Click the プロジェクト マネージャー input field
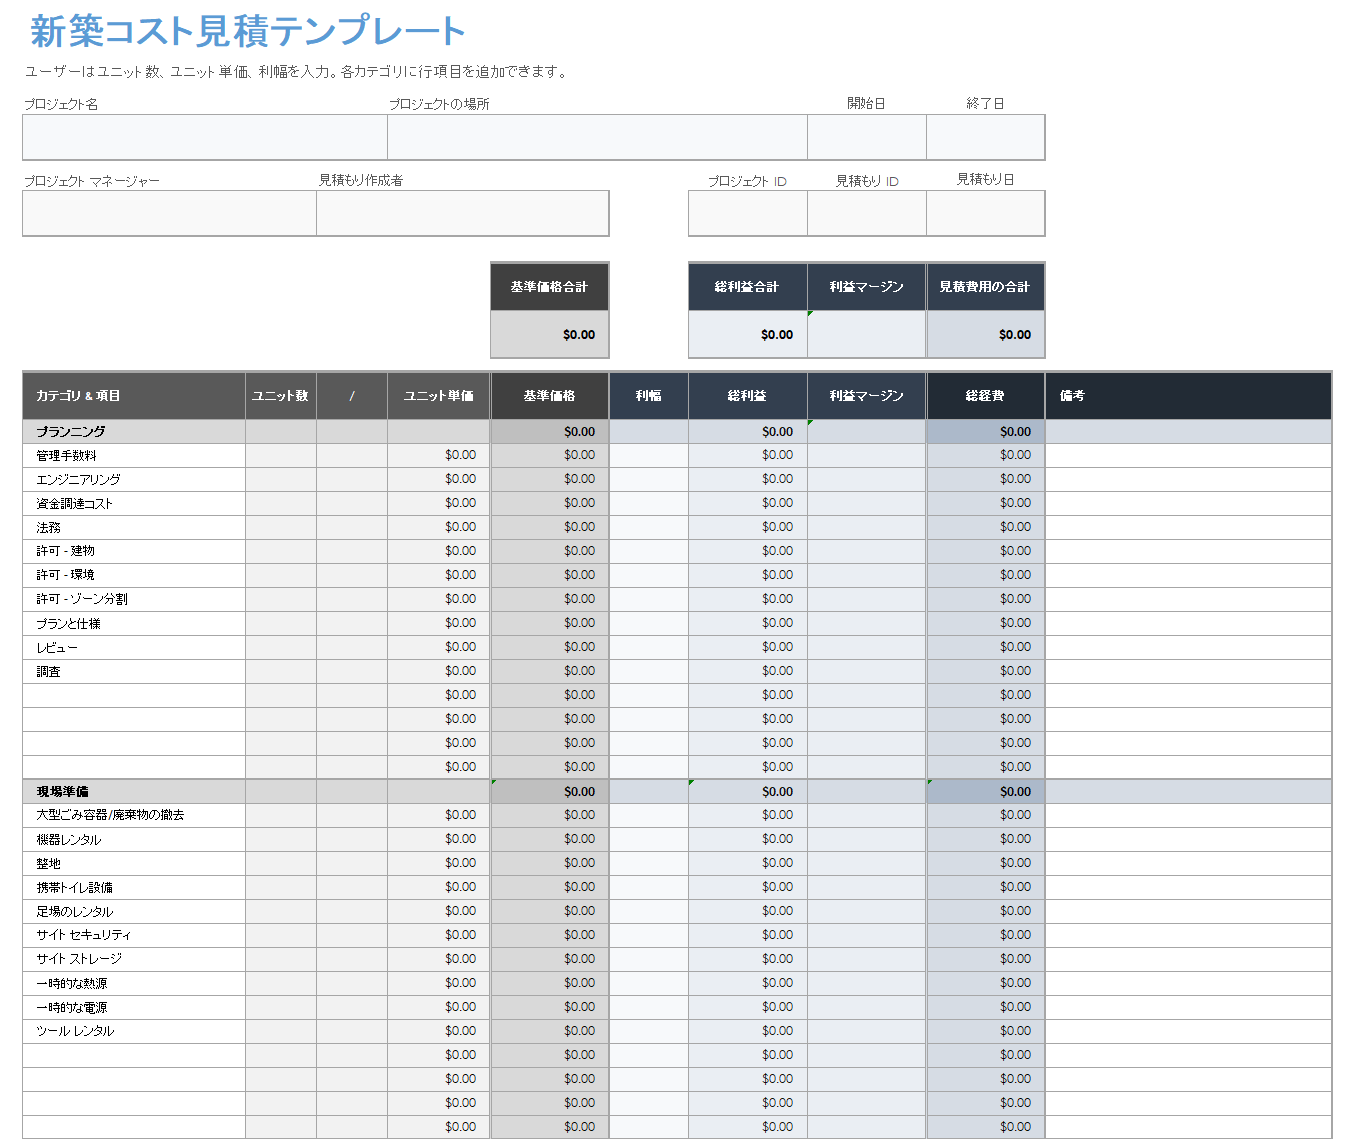 click(x=169, y=213)
